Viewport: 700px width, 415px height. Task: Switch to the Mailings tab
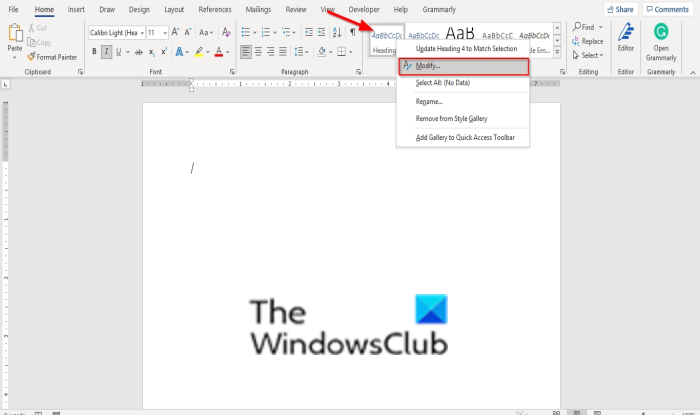[258, 9]
